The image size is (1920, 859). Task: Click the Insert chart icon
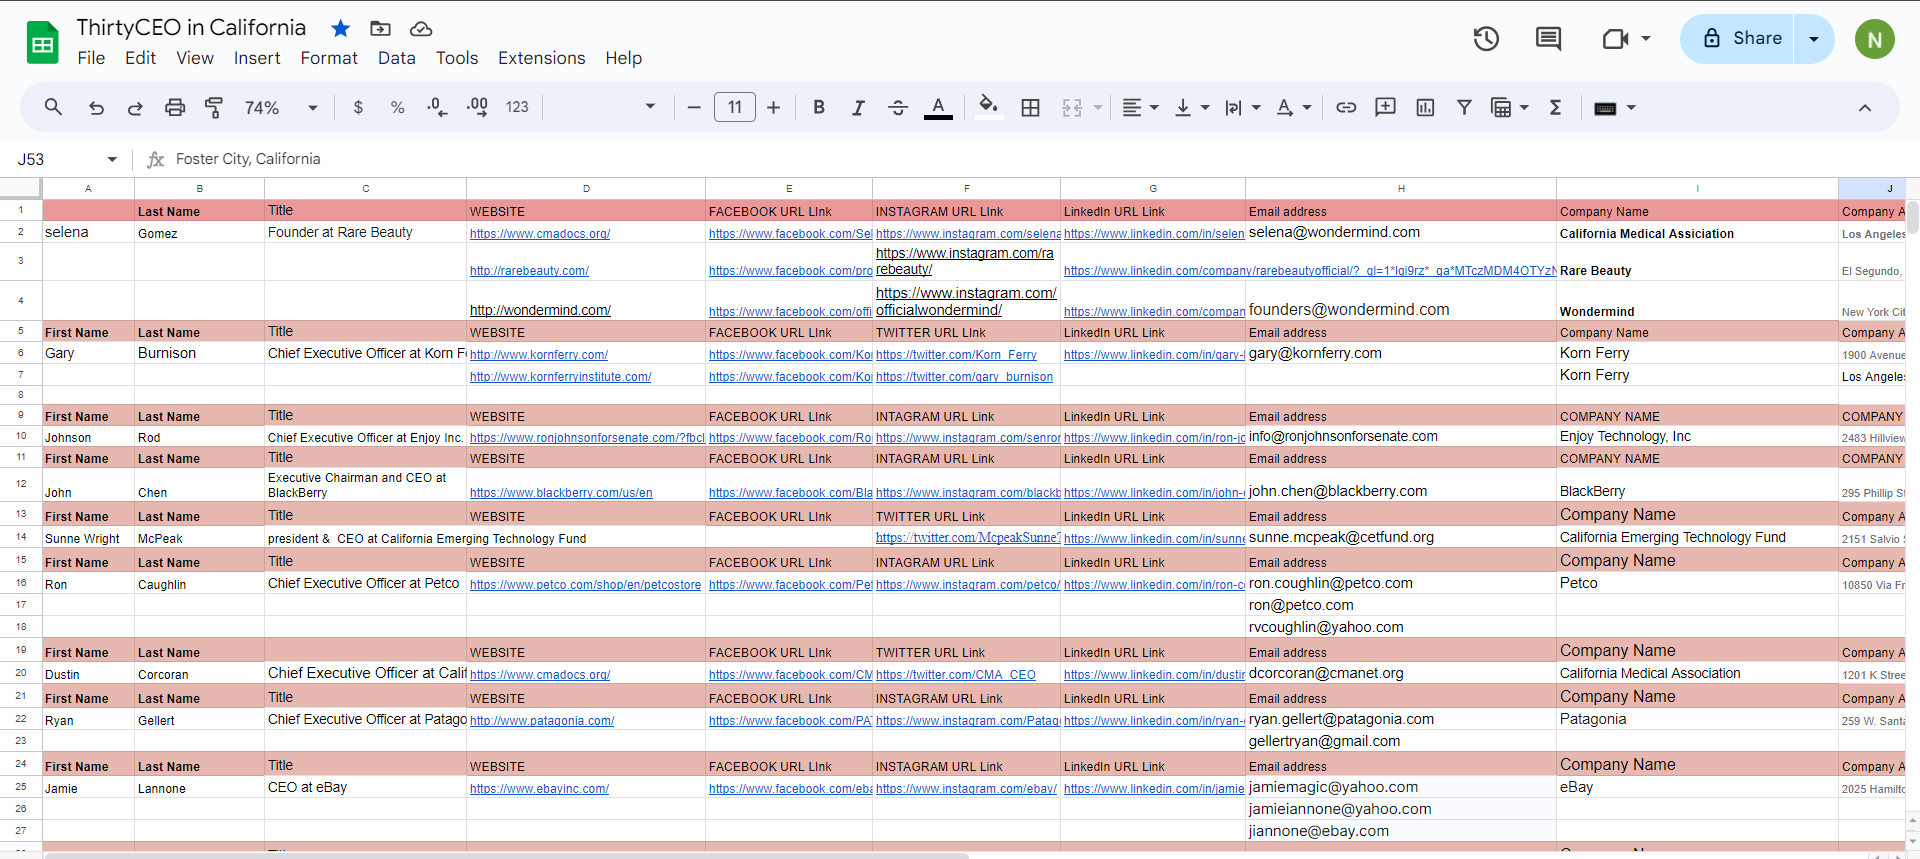[x=1425, y=108]
